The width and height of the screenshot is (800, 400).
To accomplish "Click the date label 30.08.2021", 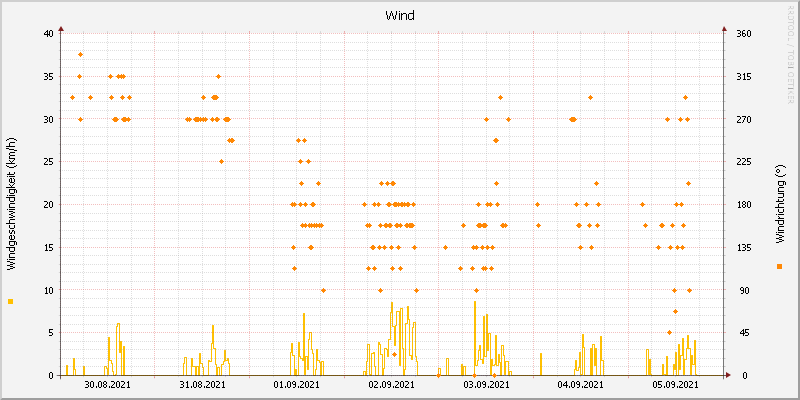I will tap(107, 384).
